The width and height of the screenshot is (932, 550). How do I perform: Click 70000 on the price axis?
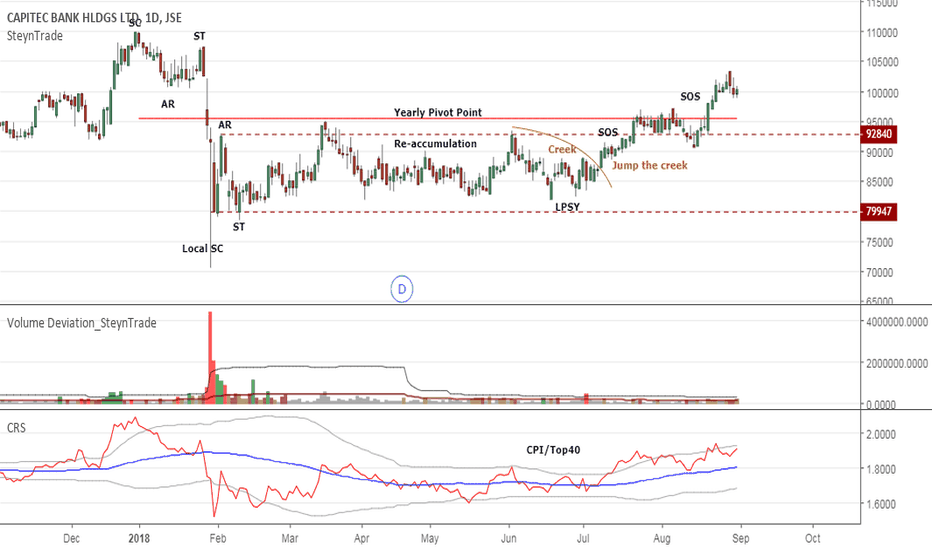(880, 272)
